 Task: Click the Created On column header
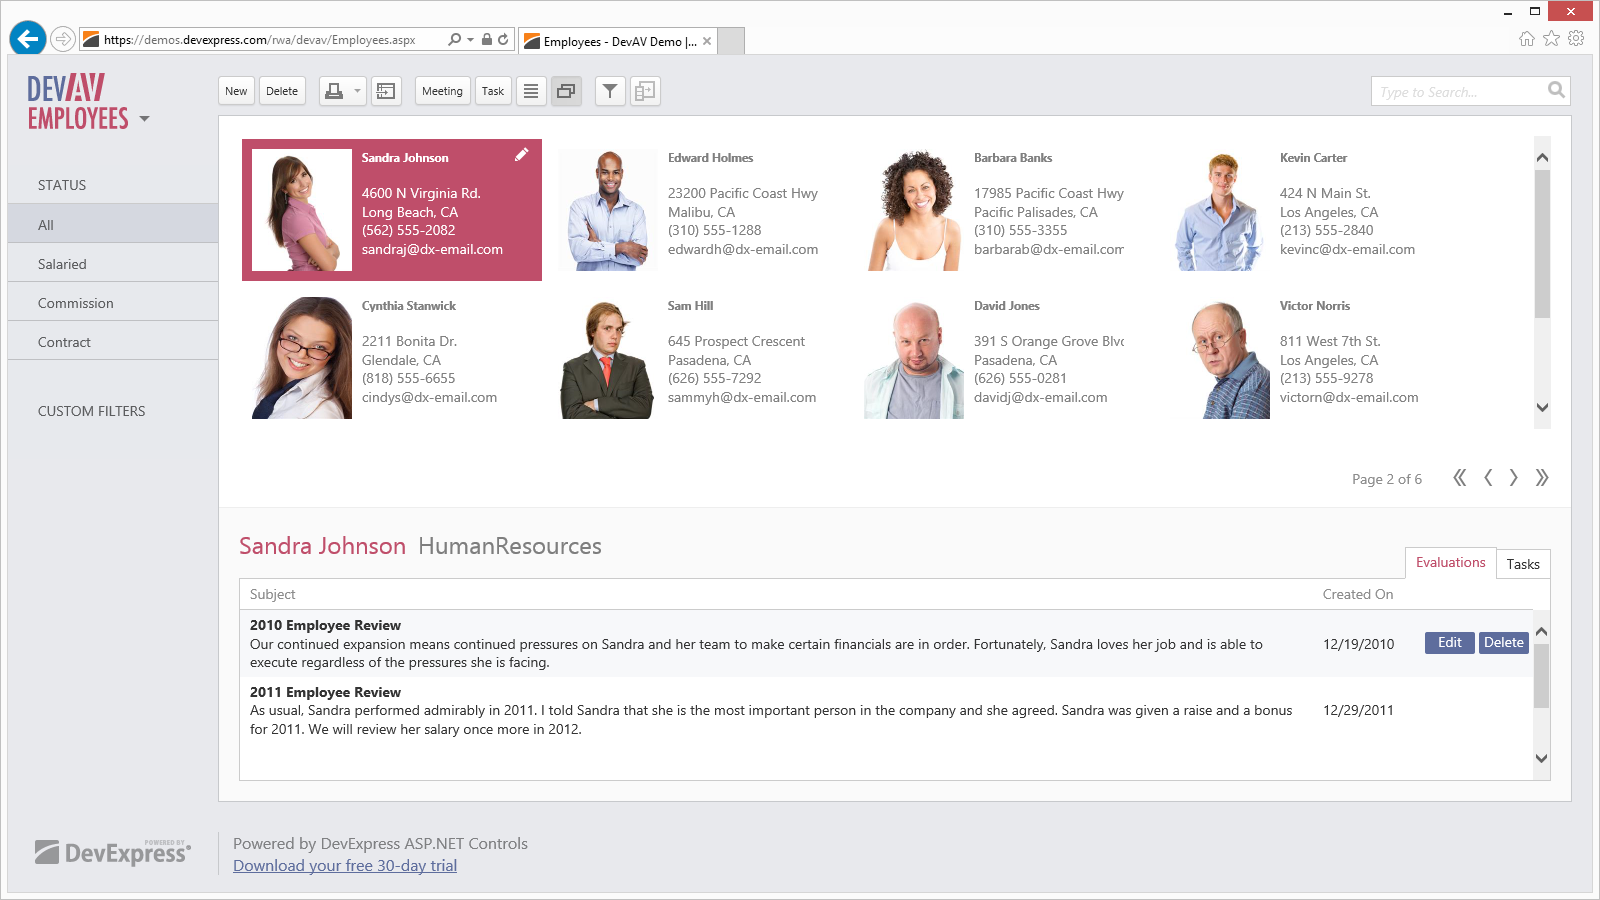[x=1357, y=594]
